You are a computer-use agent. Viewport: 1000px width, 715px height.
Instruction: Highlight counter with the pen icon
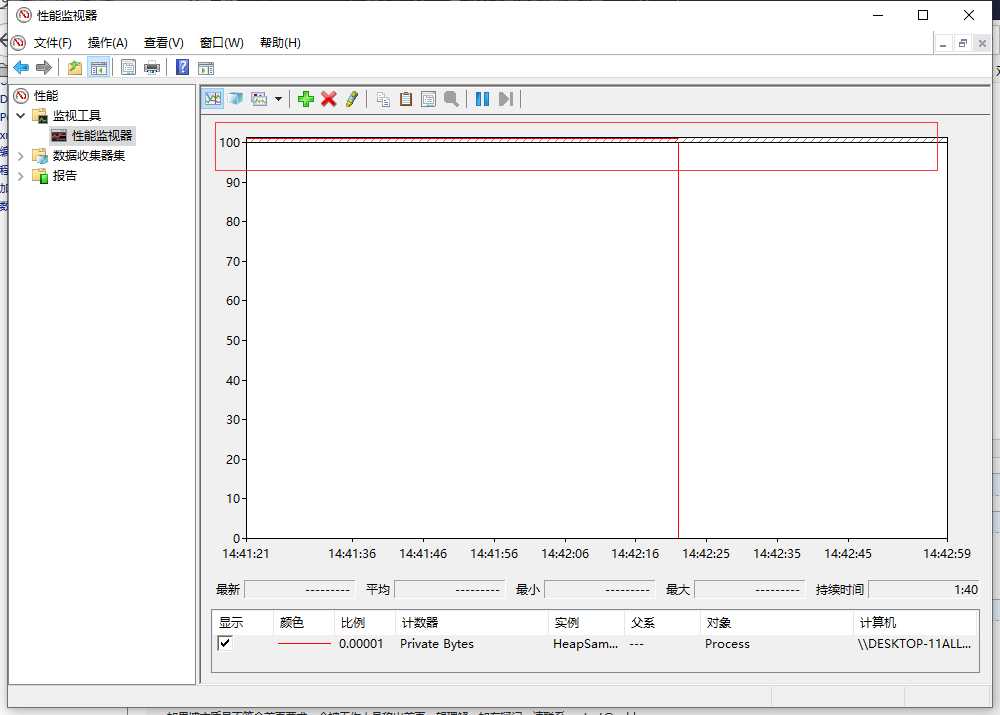(351, 99)
